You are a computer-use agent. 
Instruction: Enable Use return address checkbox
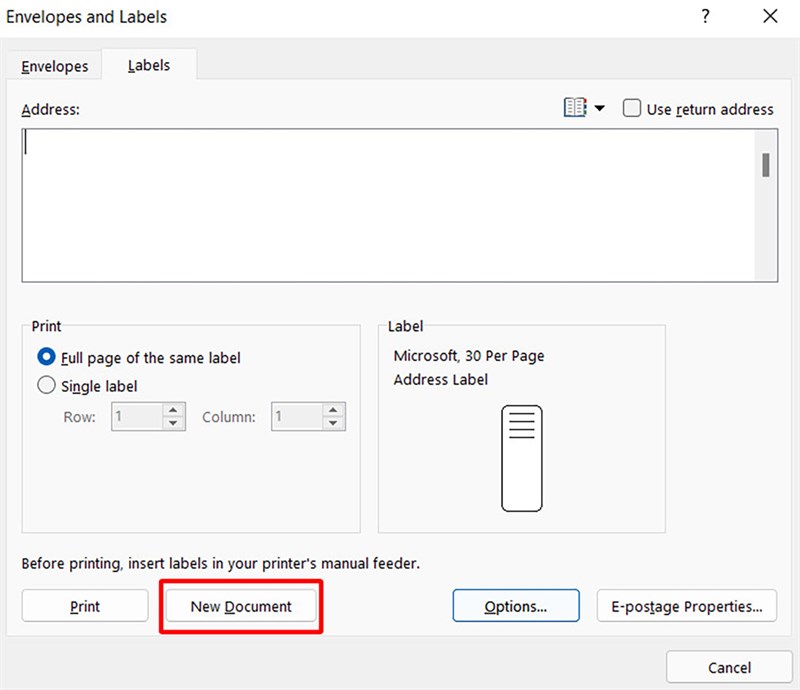tap(632, 109)
